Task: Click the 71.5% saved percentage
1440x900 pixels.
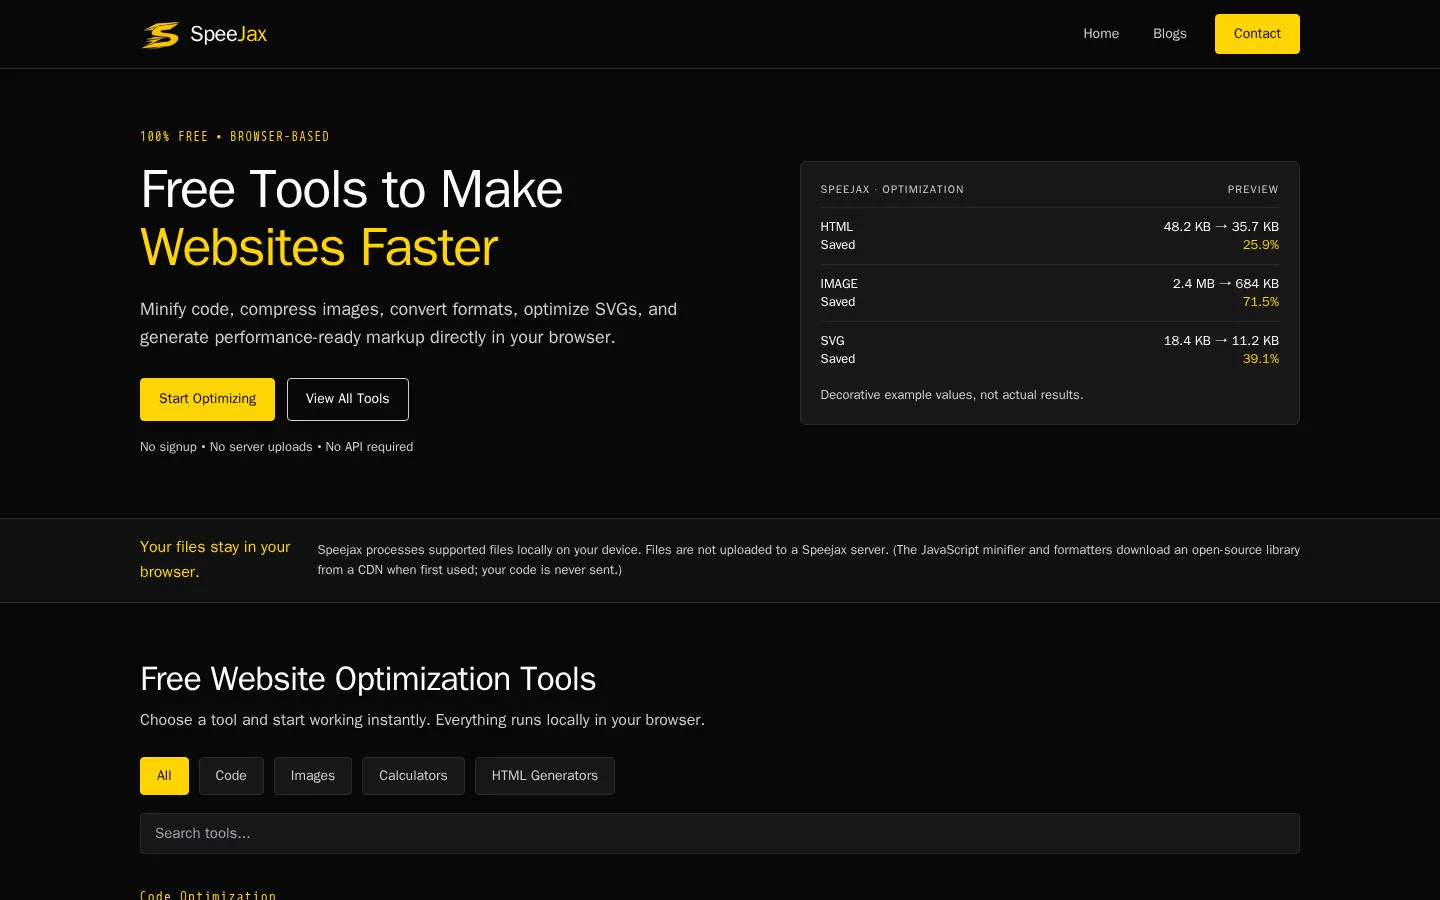Action: pos(1261,302)
